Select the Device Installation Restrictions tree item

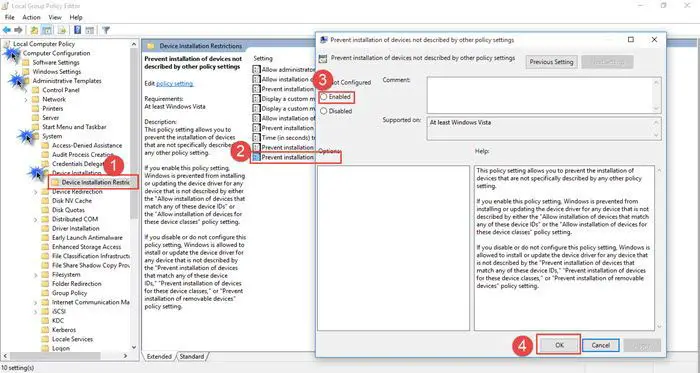point(95,182)
